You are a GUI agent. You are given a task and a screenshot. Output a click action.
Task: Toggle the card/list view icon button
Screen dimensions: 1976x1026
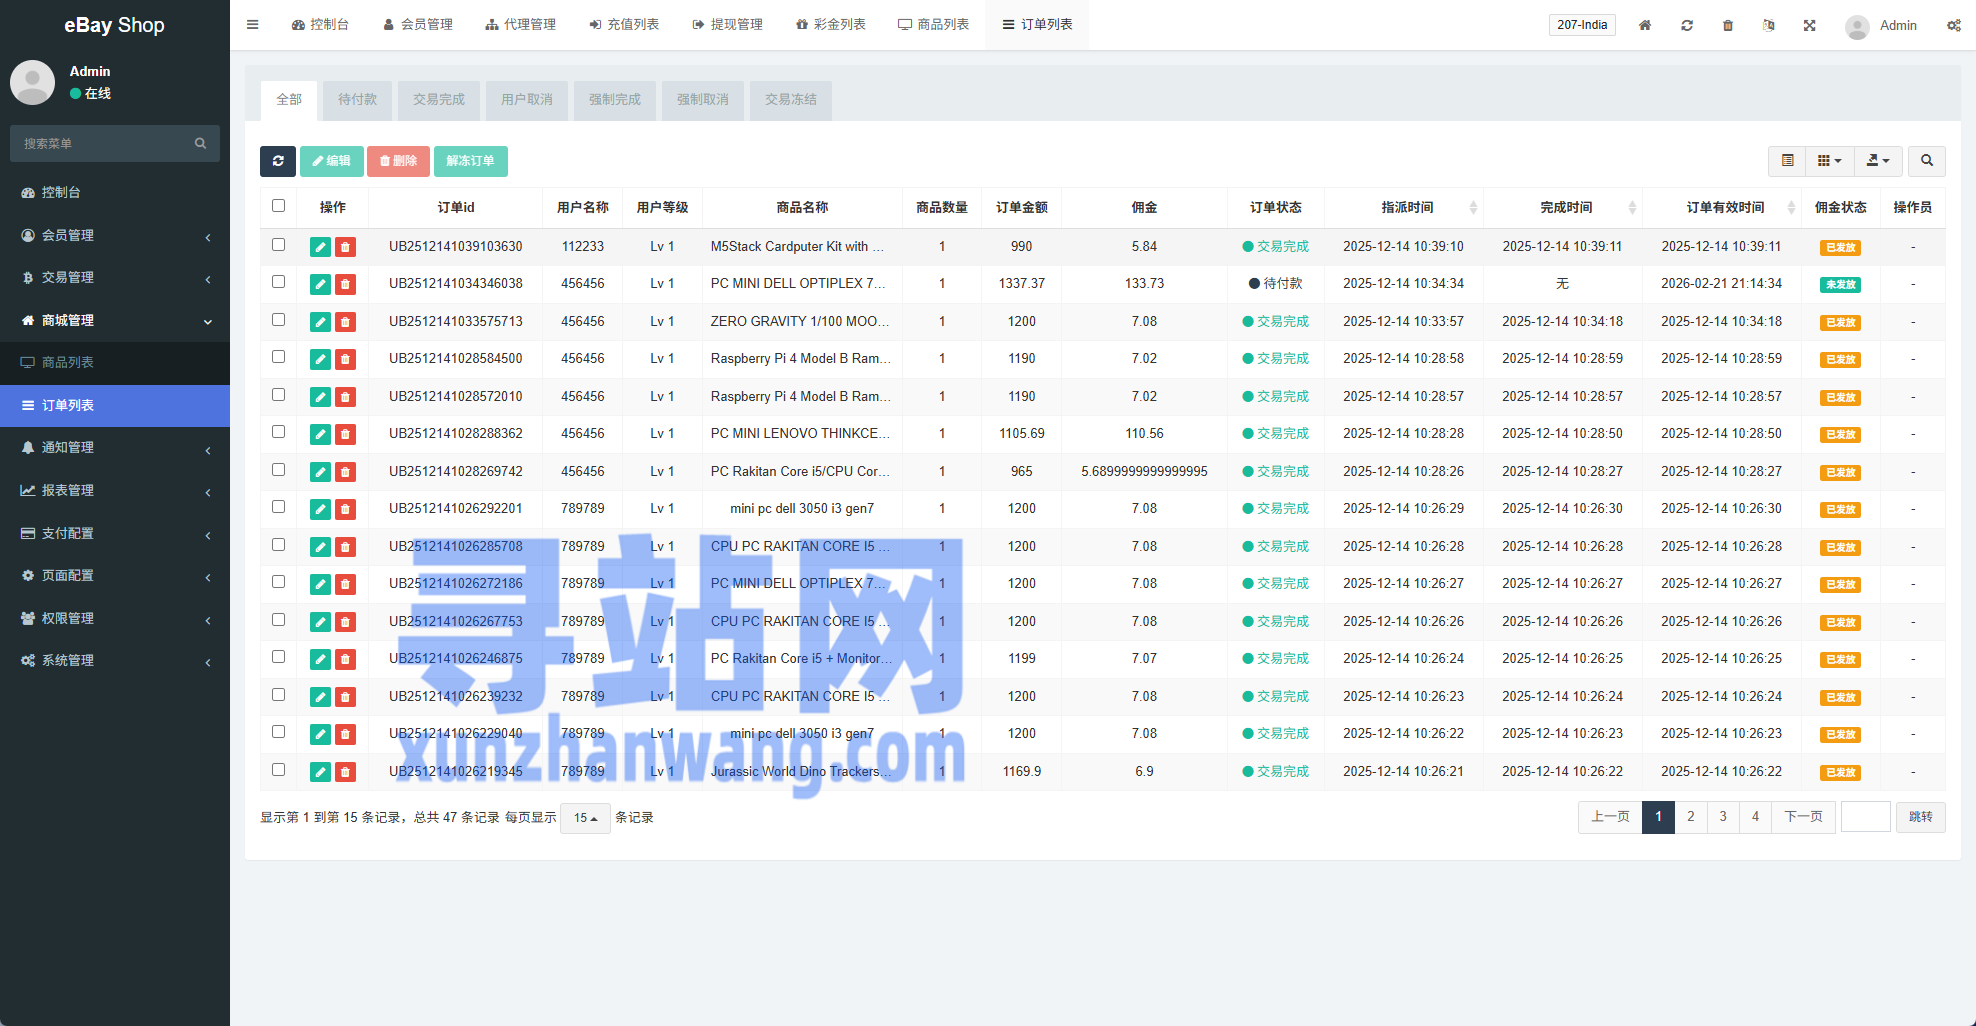click(x=1788, y=161)
